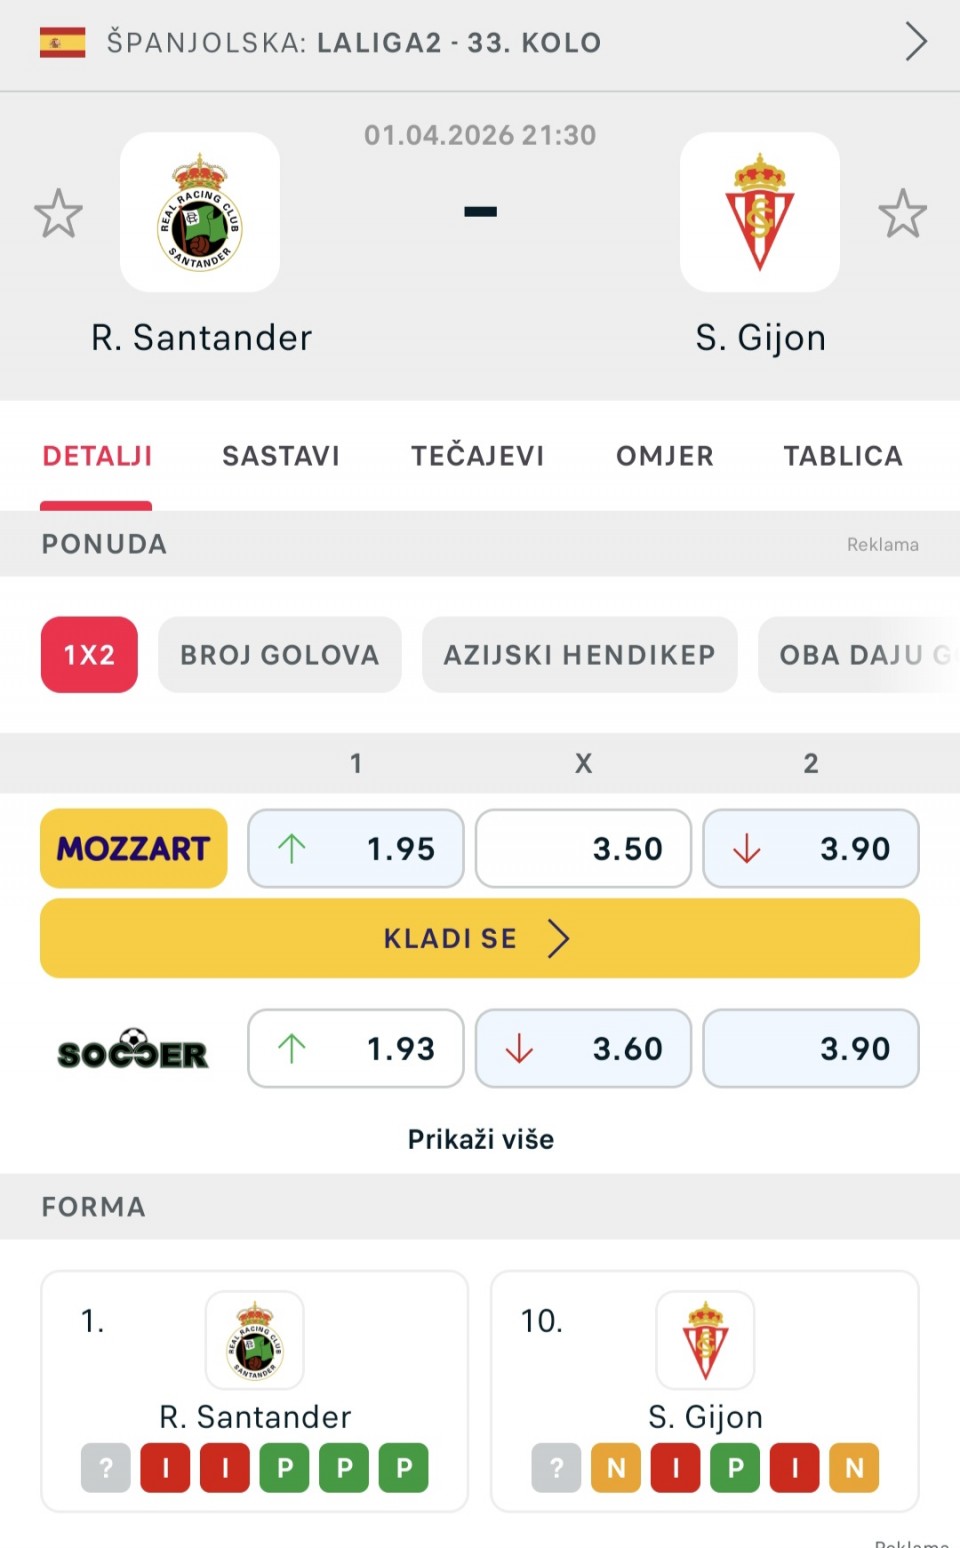Open R. Santander crest in Forma card
The height and width of the screenshot is (1548, 960).
coord(255,1340)
